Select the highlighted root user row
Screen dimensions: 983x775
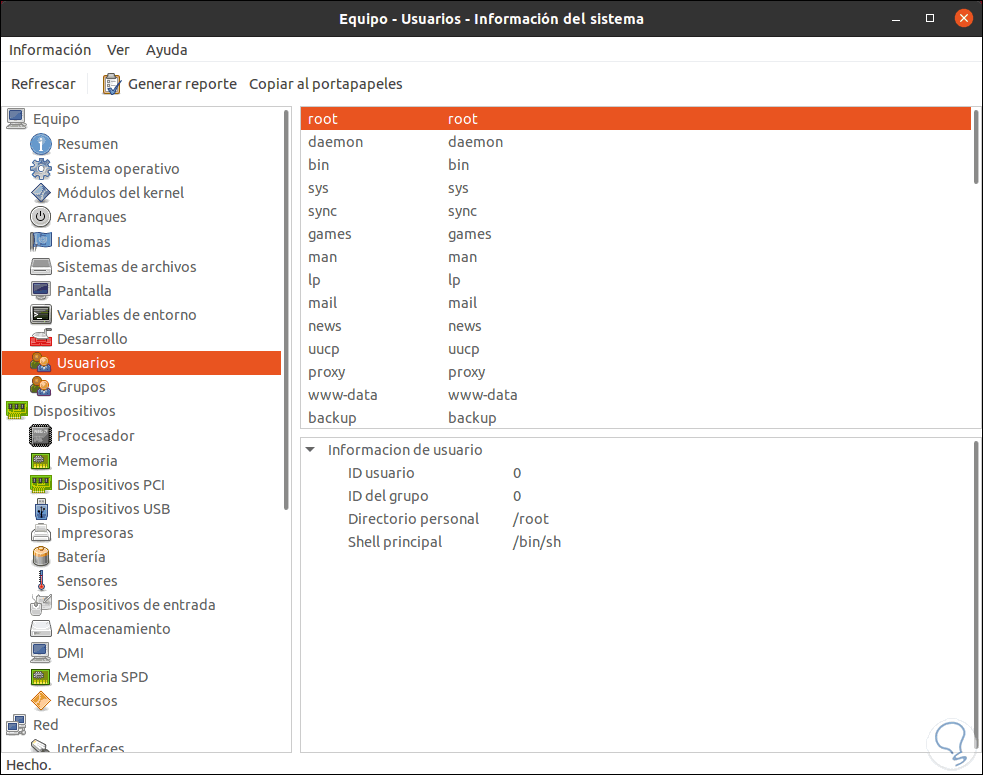(x=636, y=119)
